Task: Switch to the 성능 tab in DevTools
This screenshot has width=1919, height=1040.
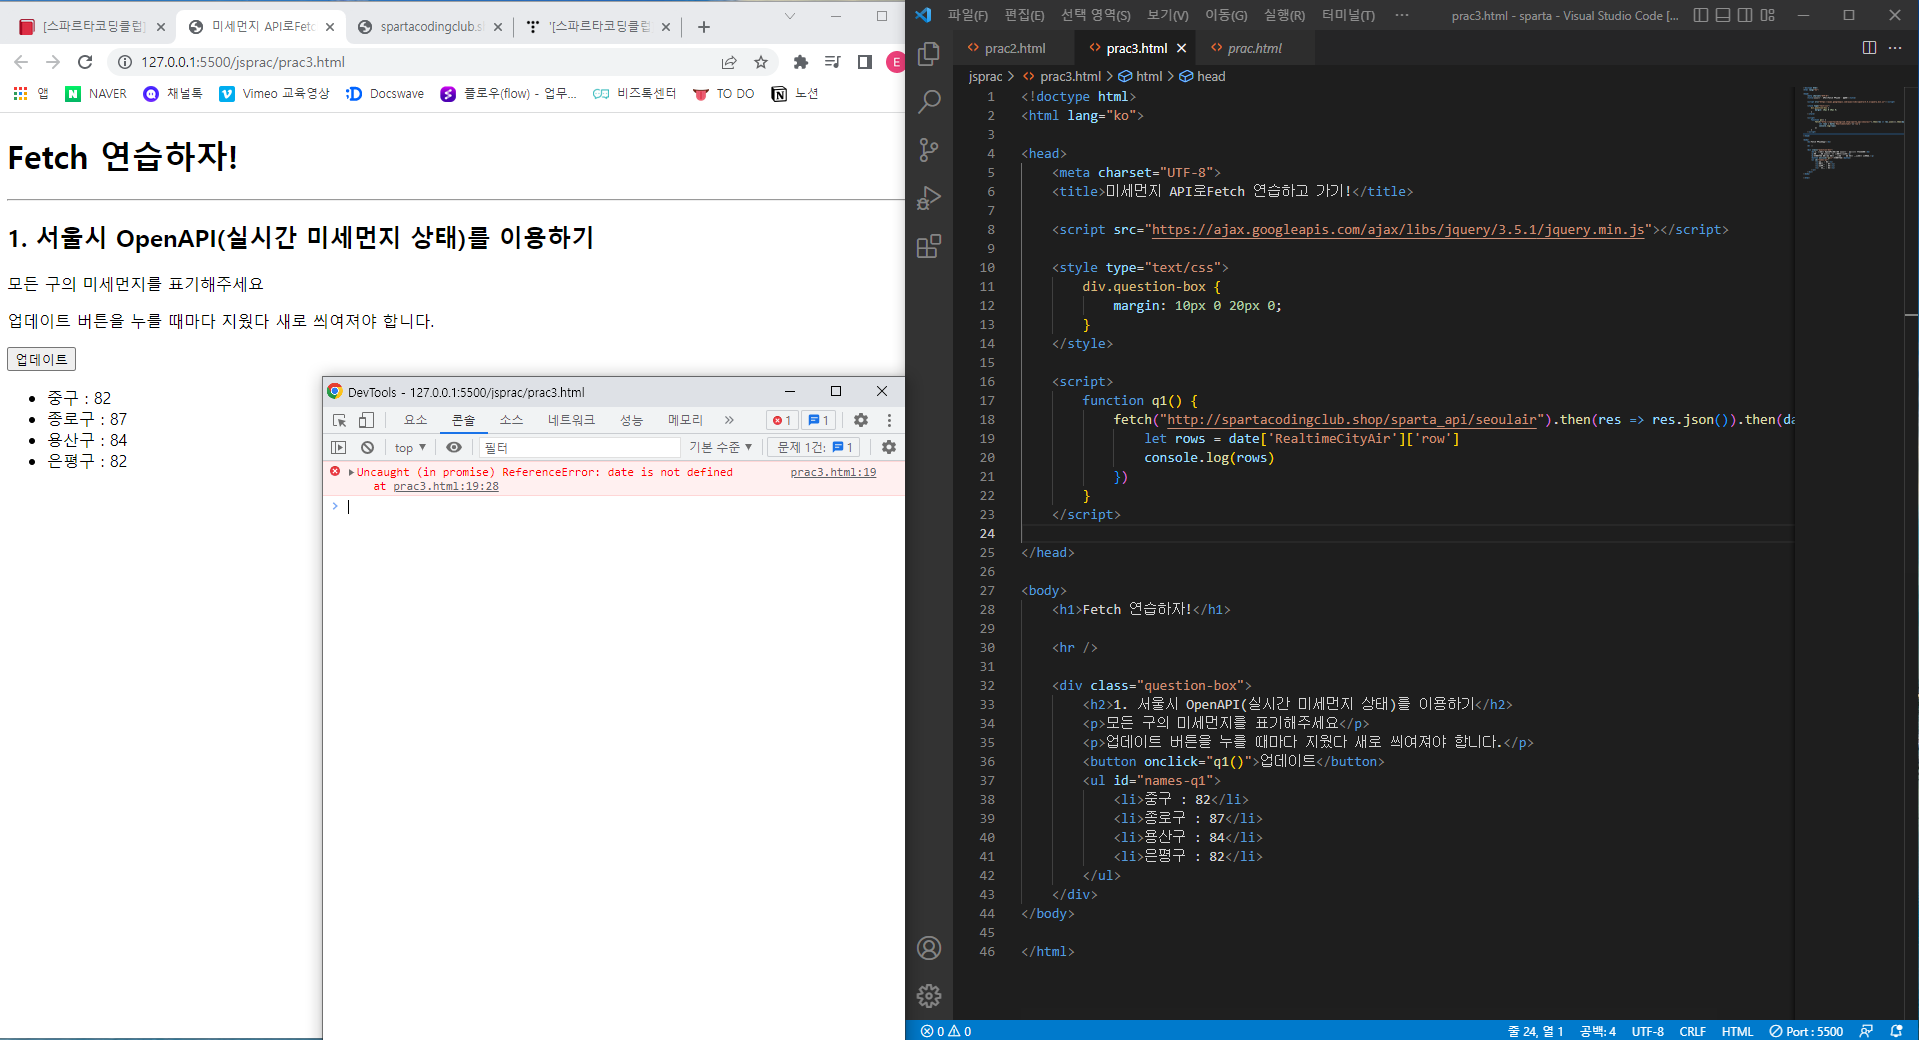Action: point(631,420)
